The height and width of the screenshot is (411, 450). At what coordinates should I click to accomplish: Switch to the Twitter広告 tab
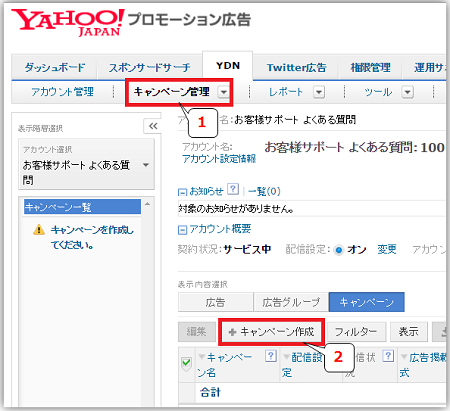tap(296, 68)
